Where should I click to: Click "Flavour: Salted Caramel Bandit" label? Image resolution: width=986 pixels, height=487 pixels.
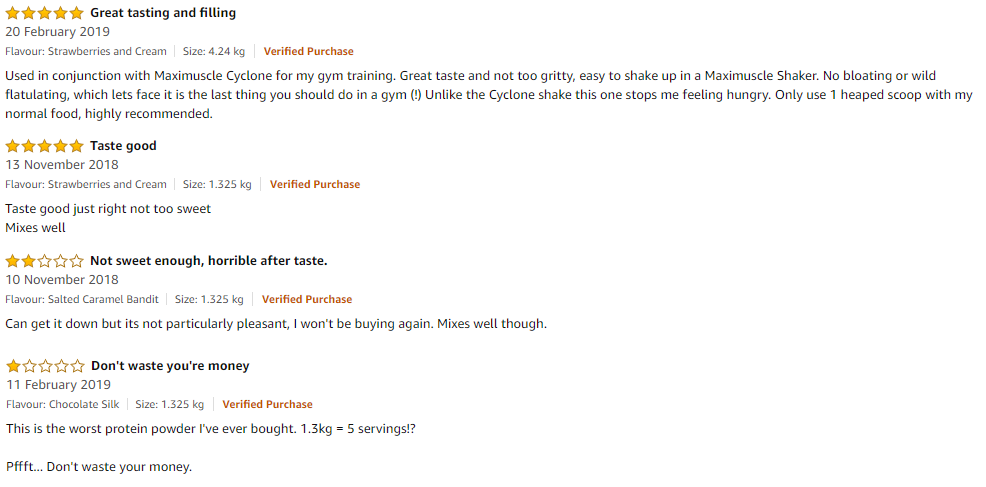[x=82, y=299]
